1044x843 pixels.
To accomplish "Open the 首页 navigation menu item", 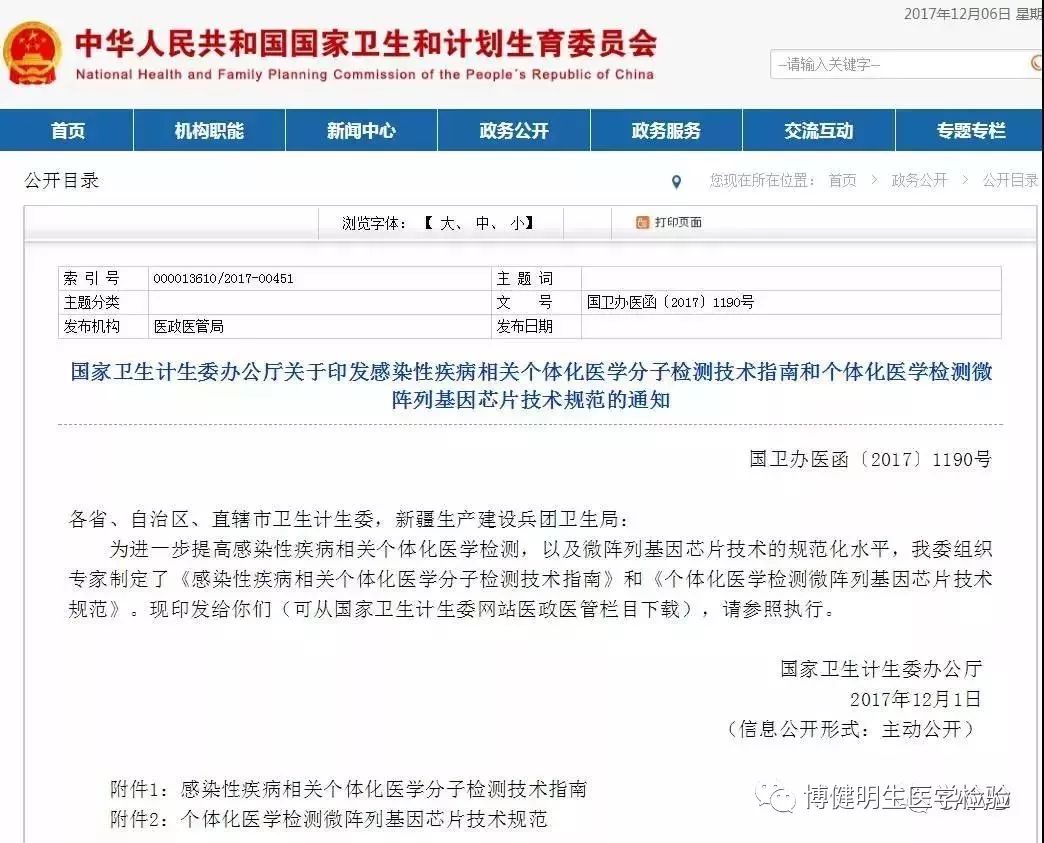I will pyautogui.click(x=68, y=131).
